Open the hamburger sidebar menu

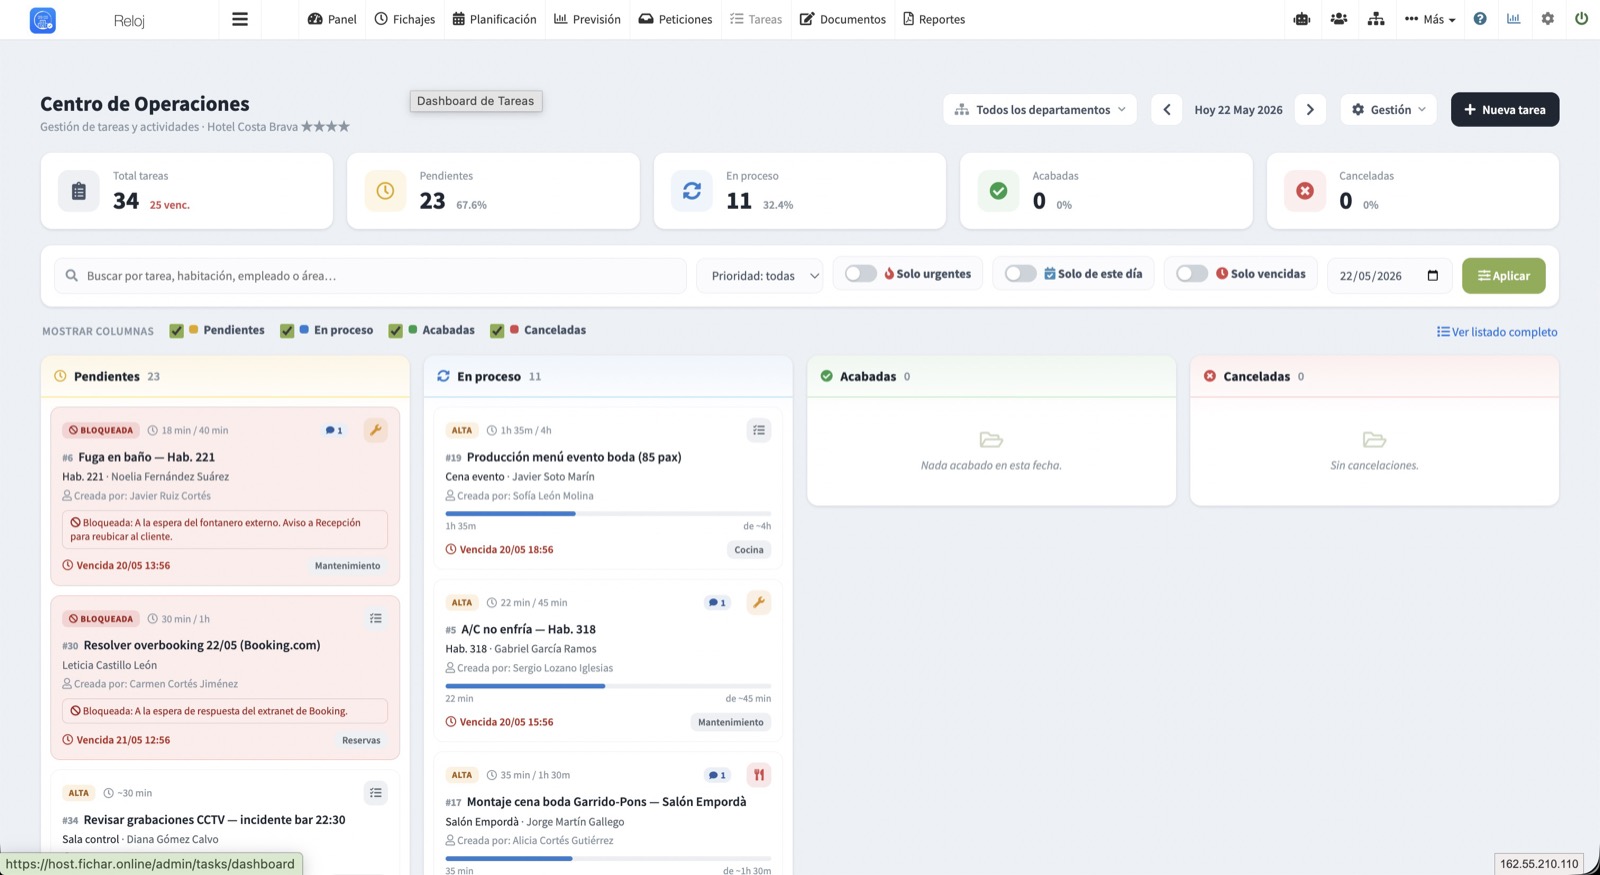click(240, 19)
